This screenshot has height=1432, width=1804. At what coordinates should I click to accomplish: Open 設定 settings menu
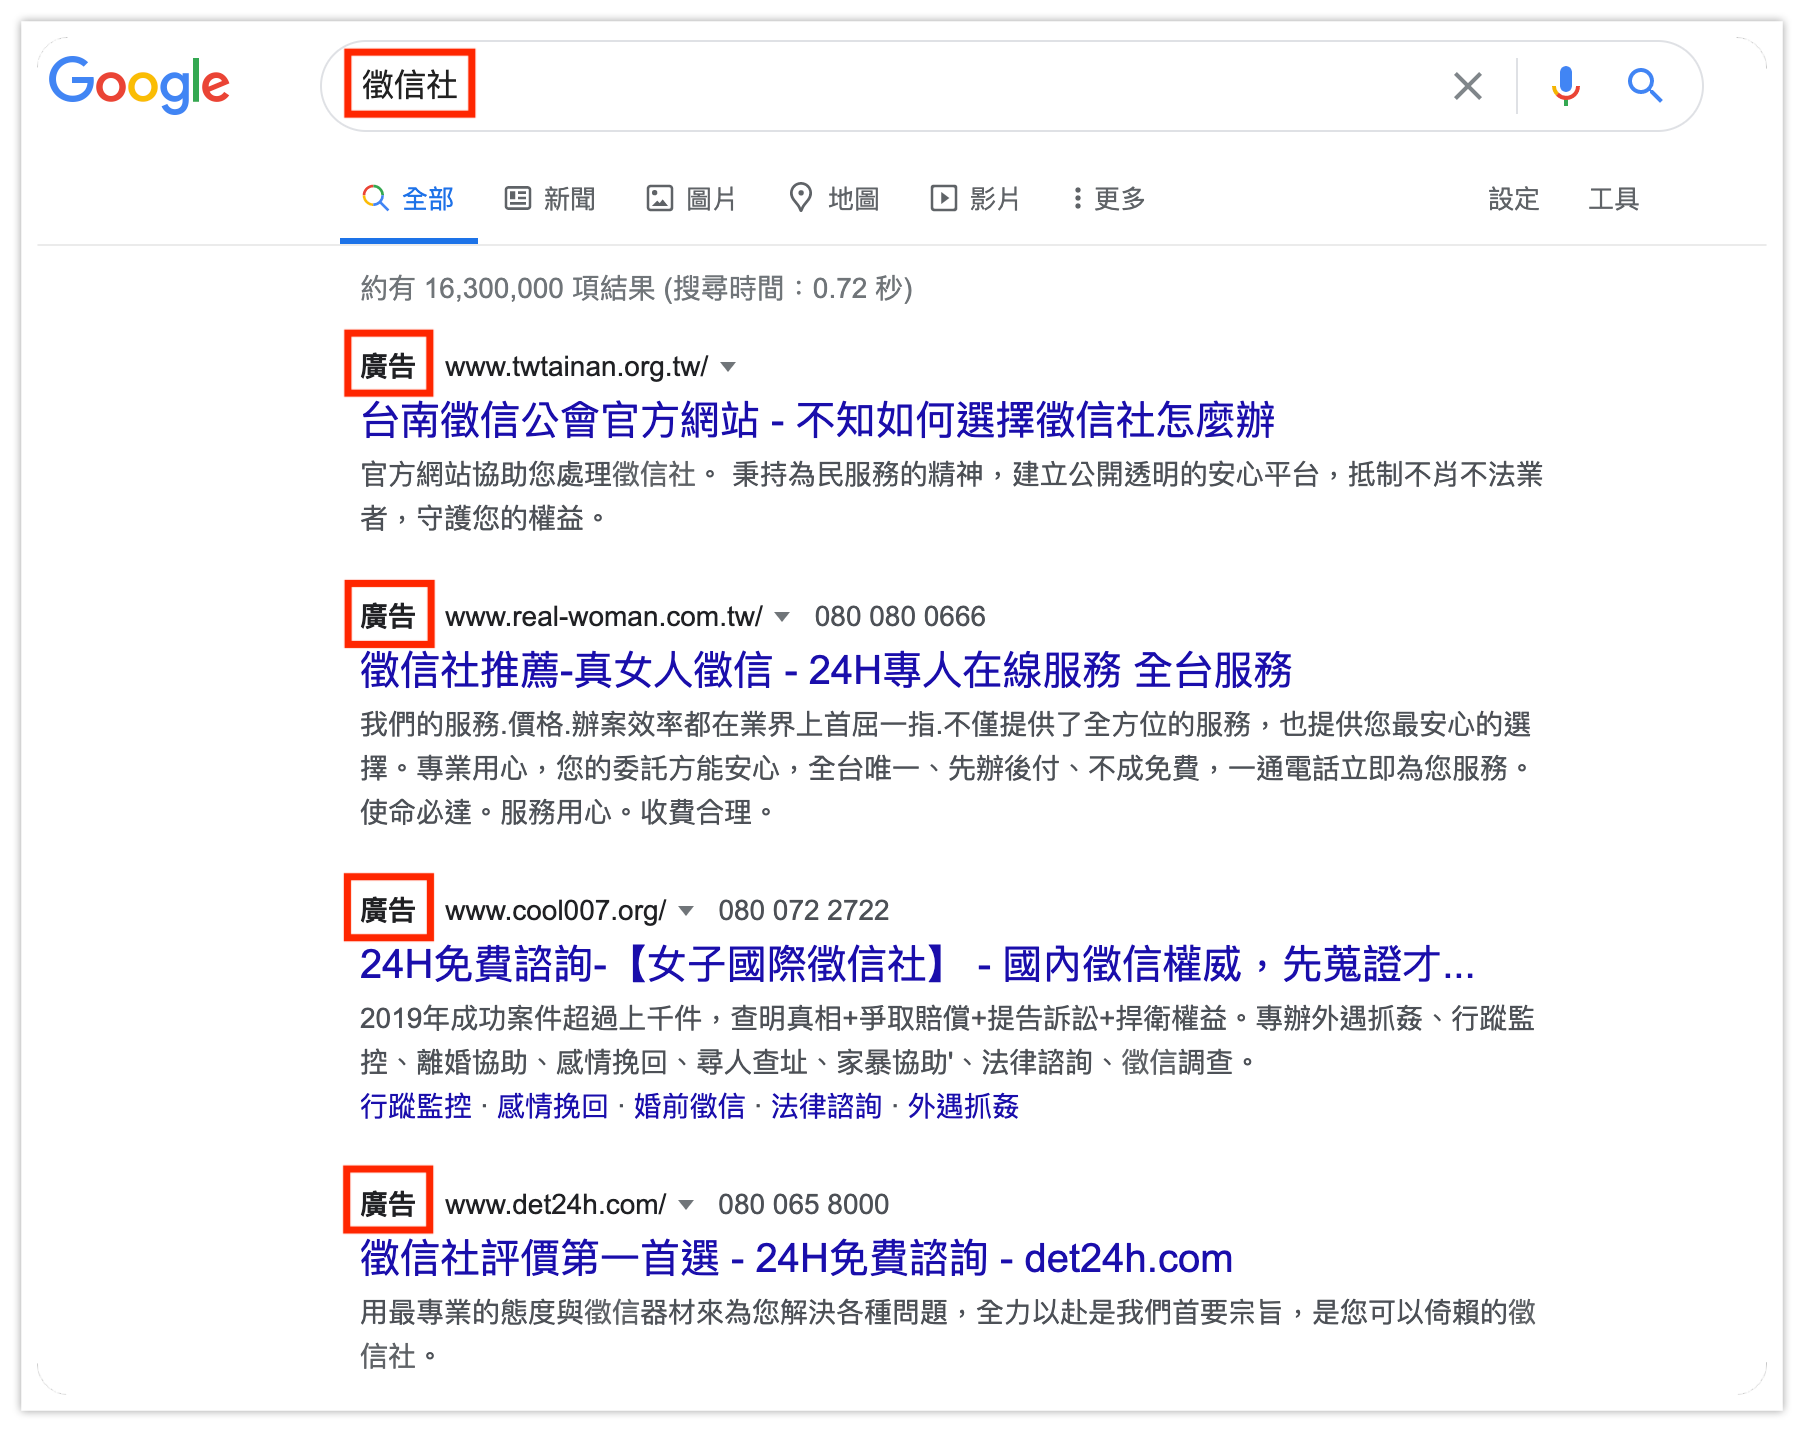click(x=1513, y=199)
